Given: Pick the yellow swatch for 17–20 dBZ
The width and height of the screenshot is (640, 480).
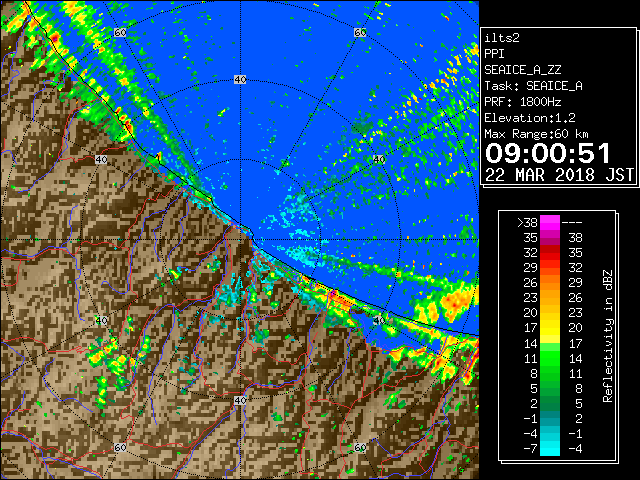Looking at the screenshot, I should [x=550, y=328].
